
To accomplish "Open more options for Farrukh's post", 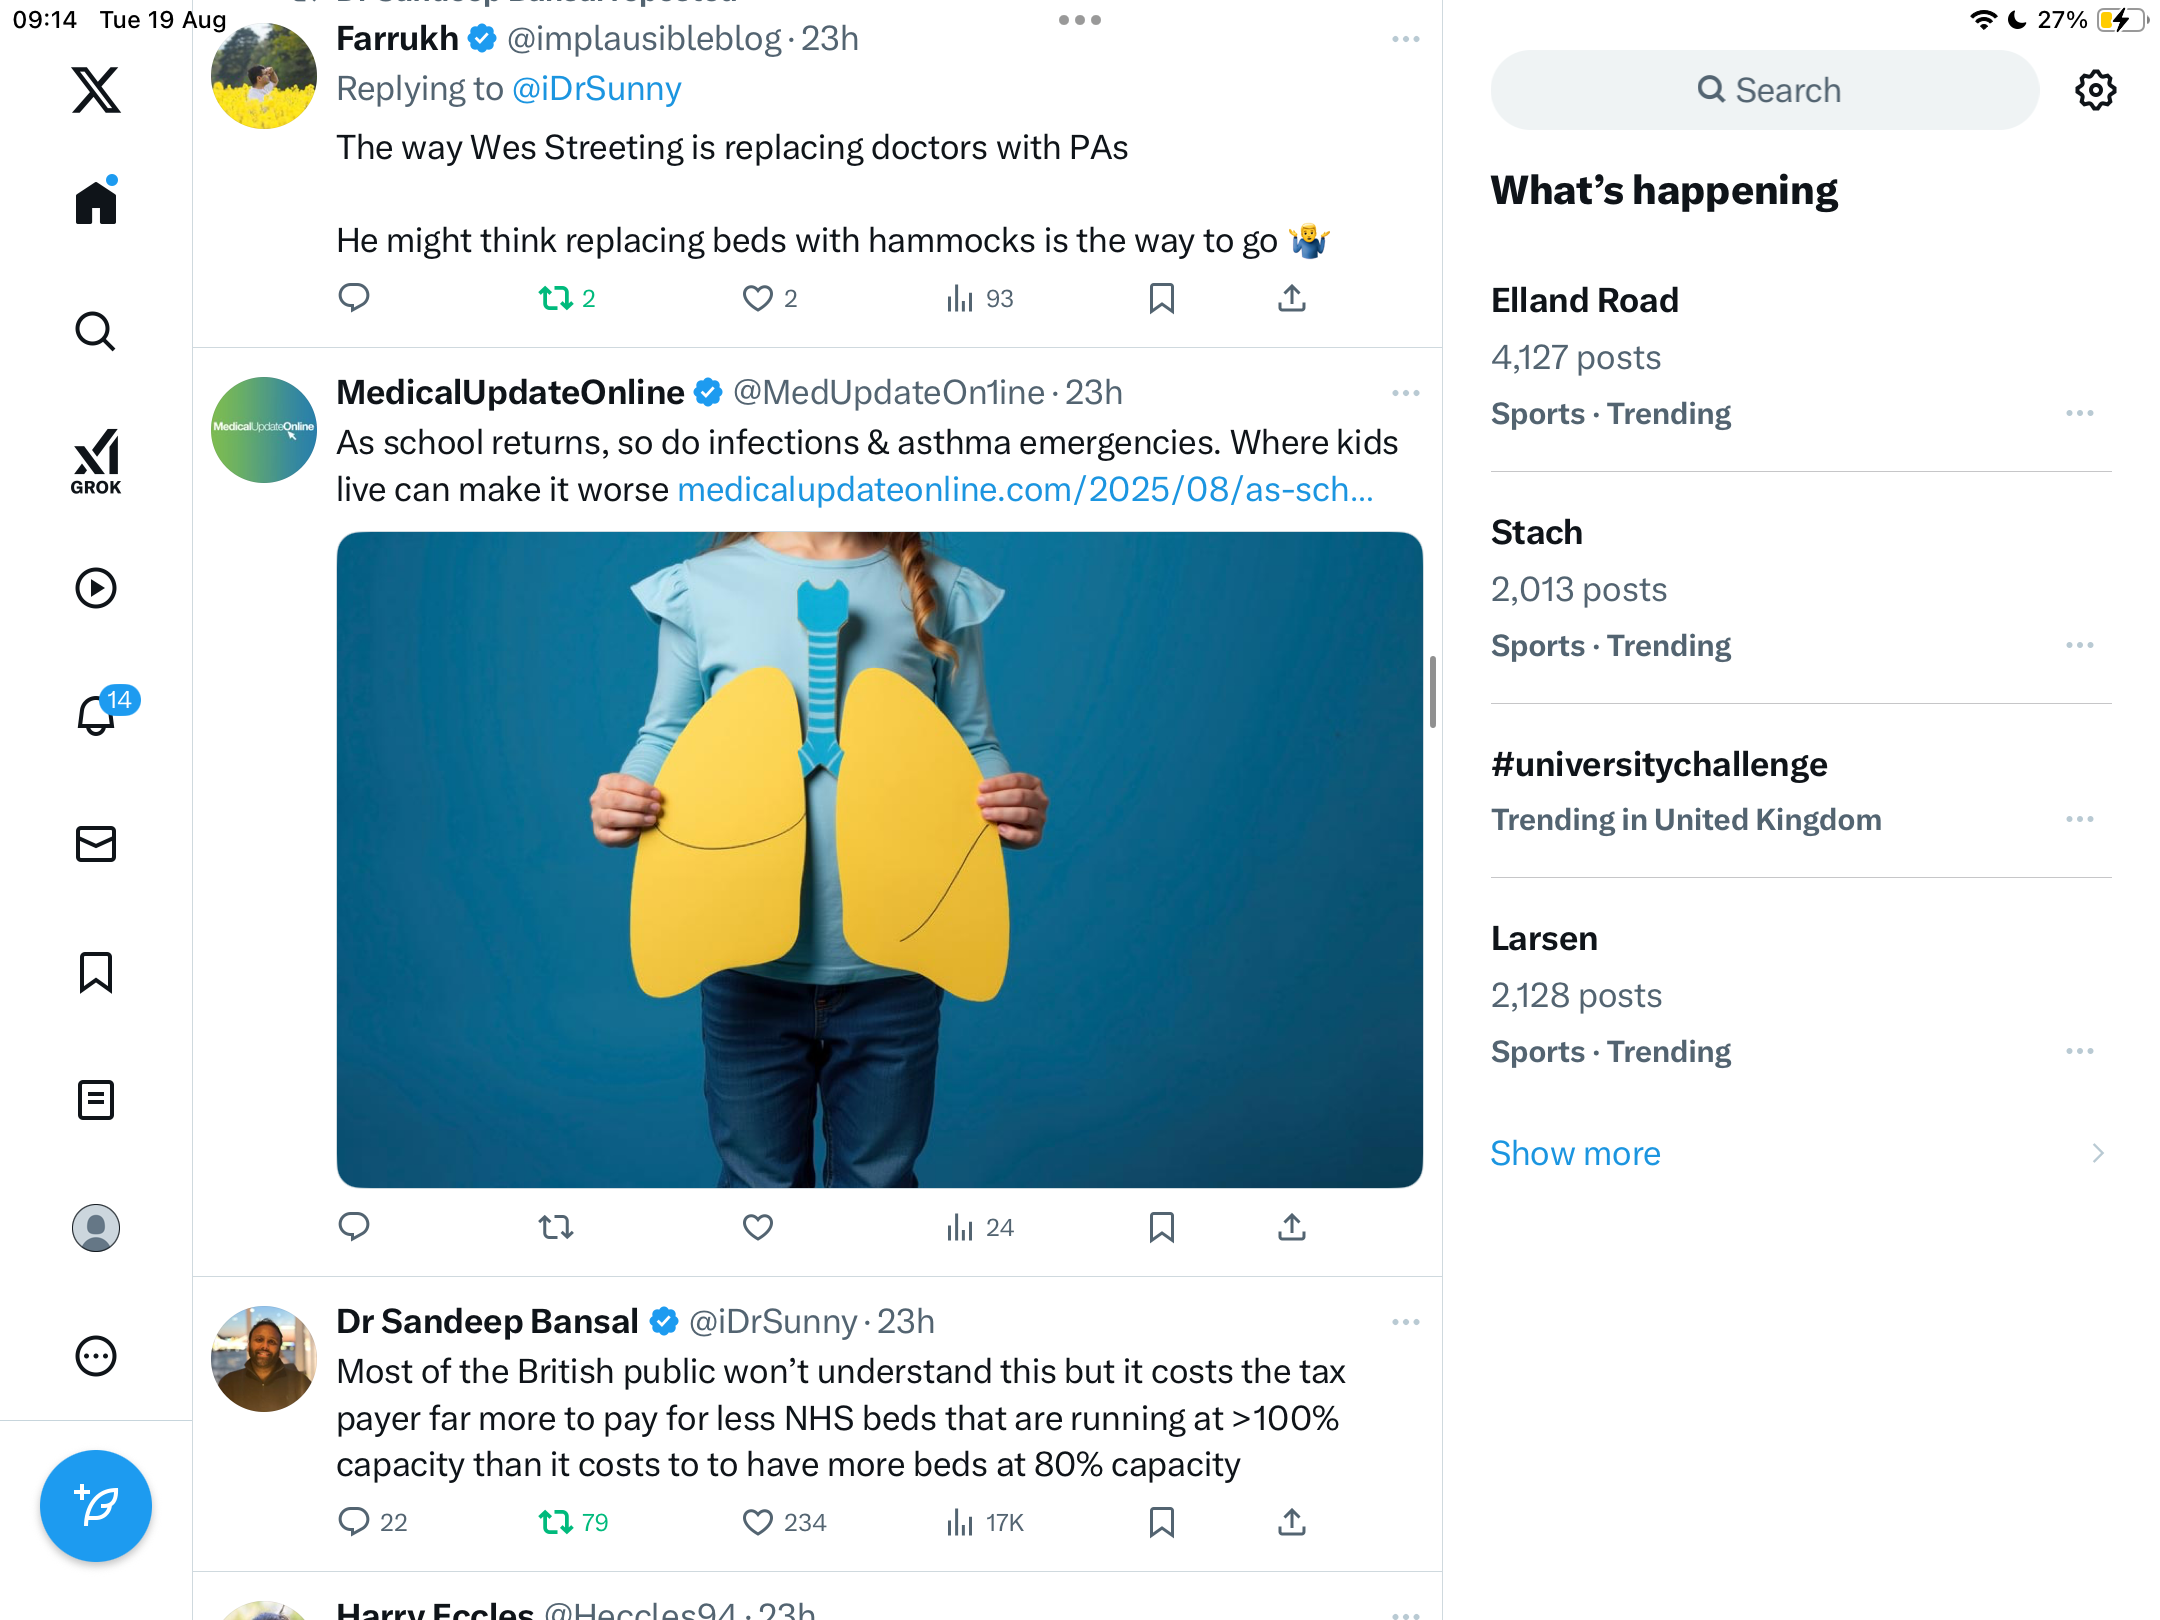I will pyautogui.click(x=1405, y=39).
